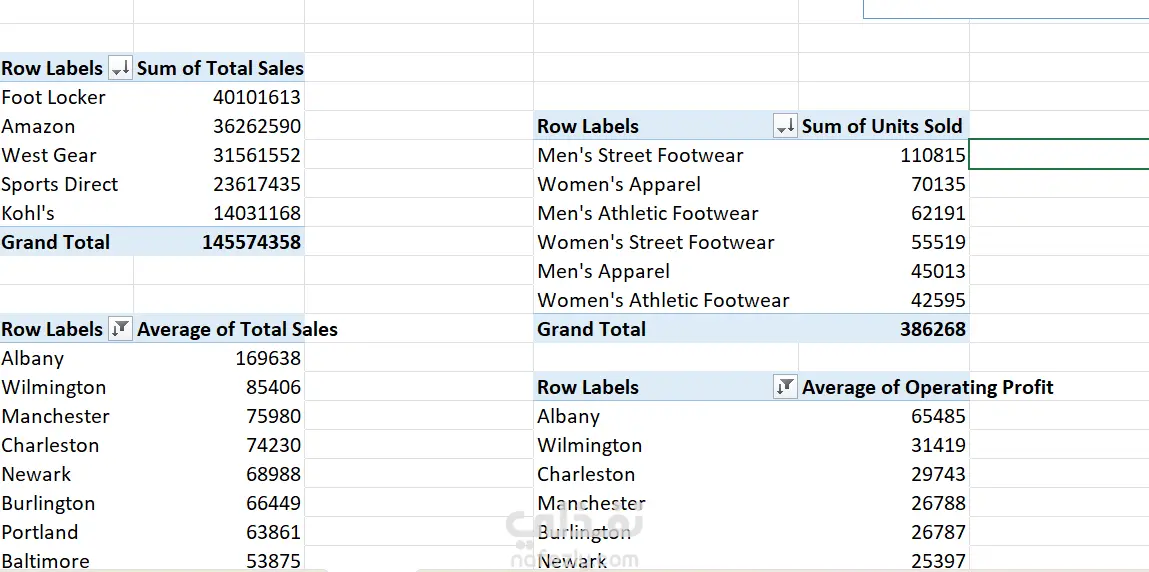Click the Amazon total sales value 36262590
The width and height of the screenshot is (1149, 572).
click(x=256, y=126)
